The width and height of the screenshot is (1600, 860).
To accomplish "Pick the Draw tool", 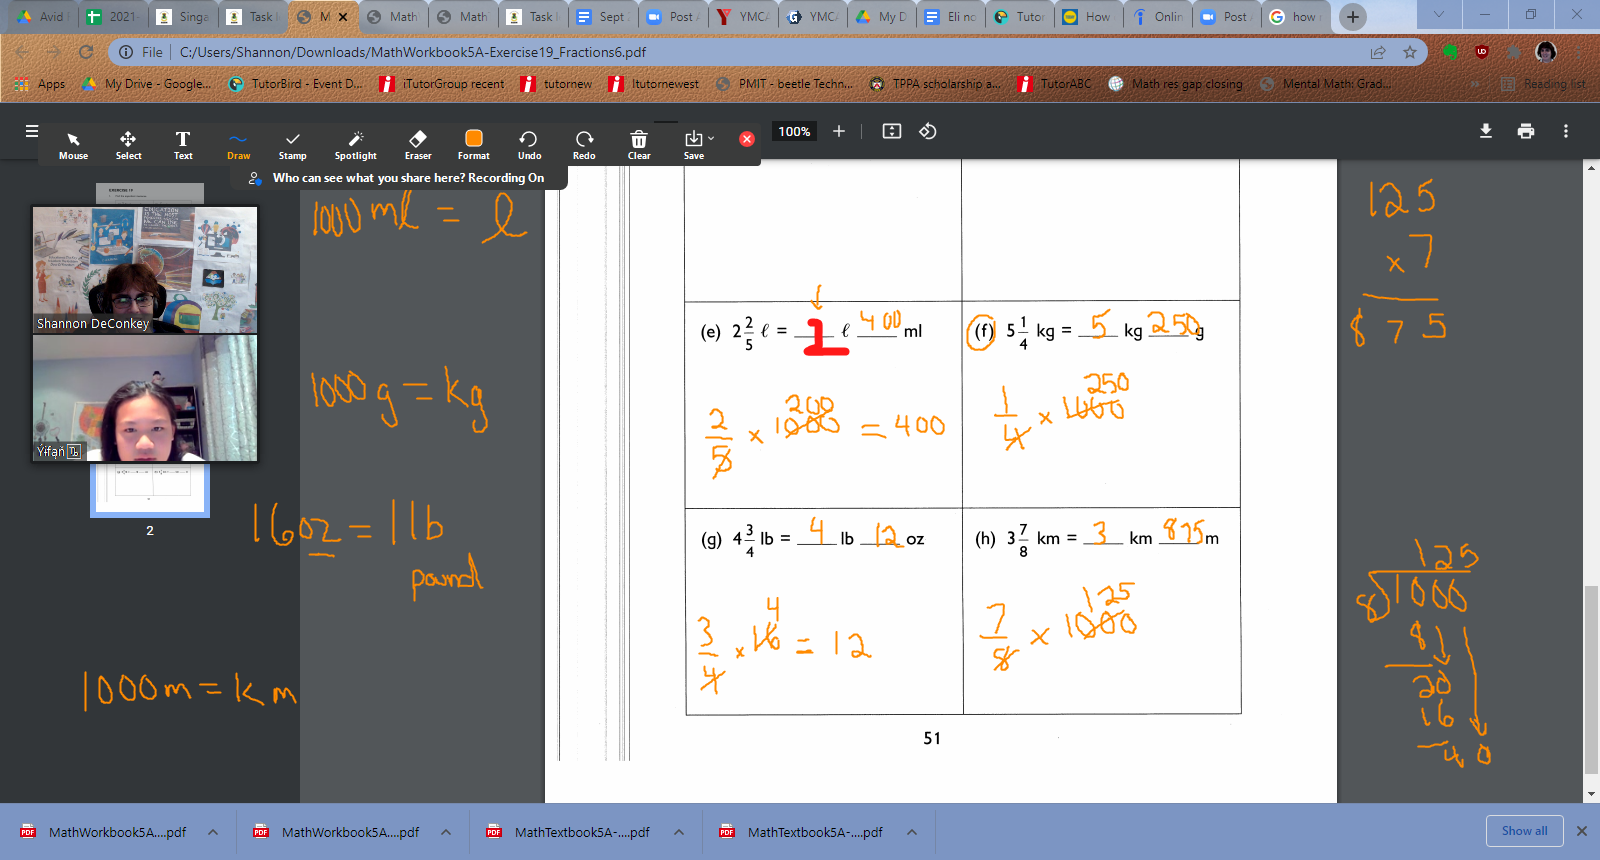I will click(x=238, y=145).
